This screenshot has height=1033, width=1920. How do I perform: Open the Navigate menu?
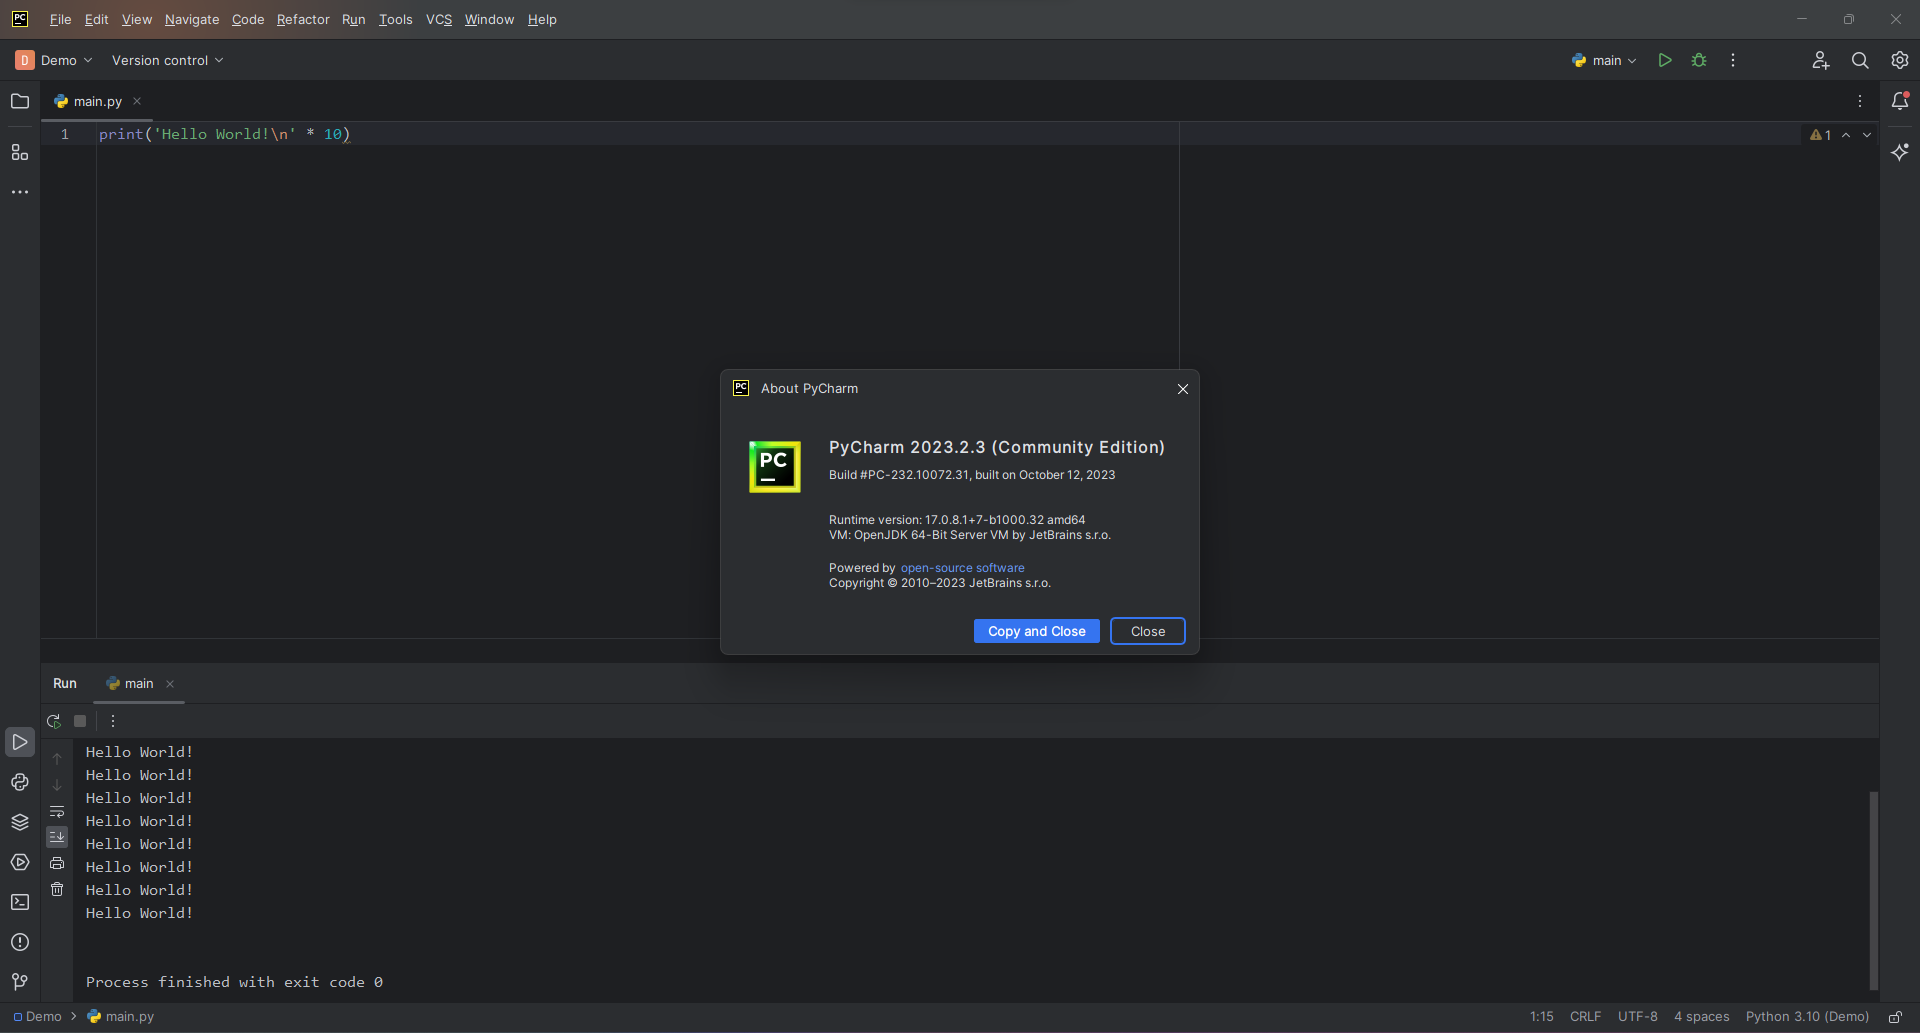pyautogui.click(x=191, y=19)
